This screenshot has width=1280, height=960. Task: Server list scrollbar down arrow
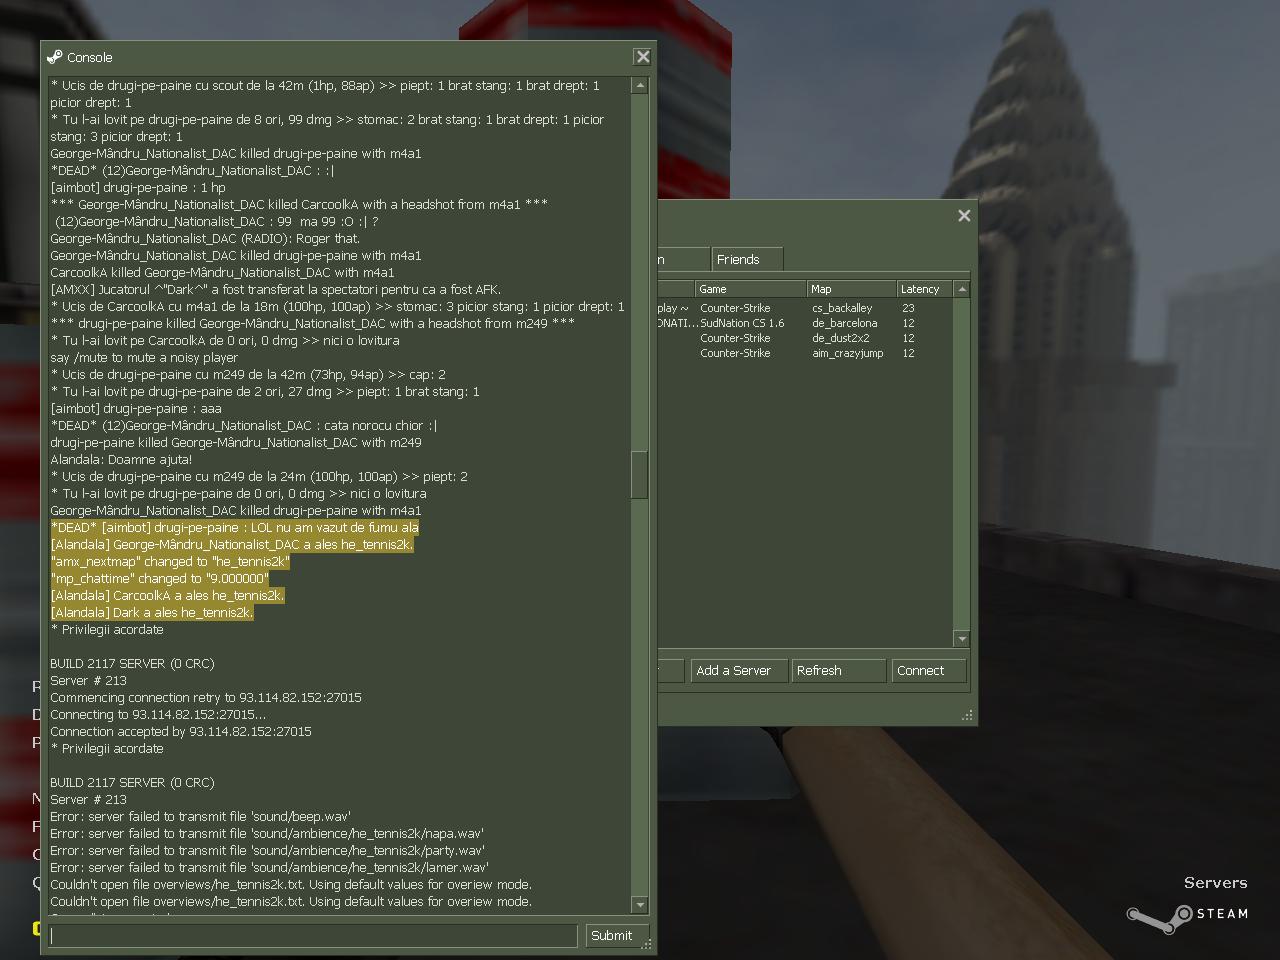click(x=962, y=639)
